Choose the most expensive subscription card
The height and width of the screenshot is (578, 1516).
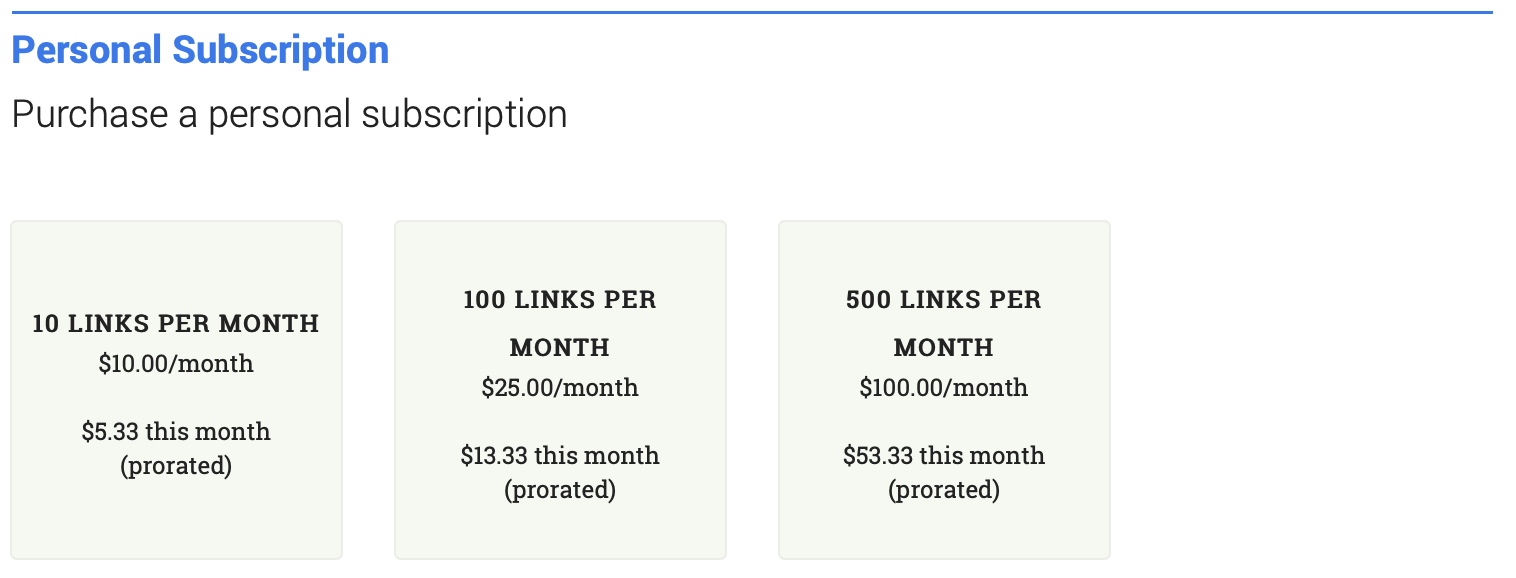coord(944,389)
